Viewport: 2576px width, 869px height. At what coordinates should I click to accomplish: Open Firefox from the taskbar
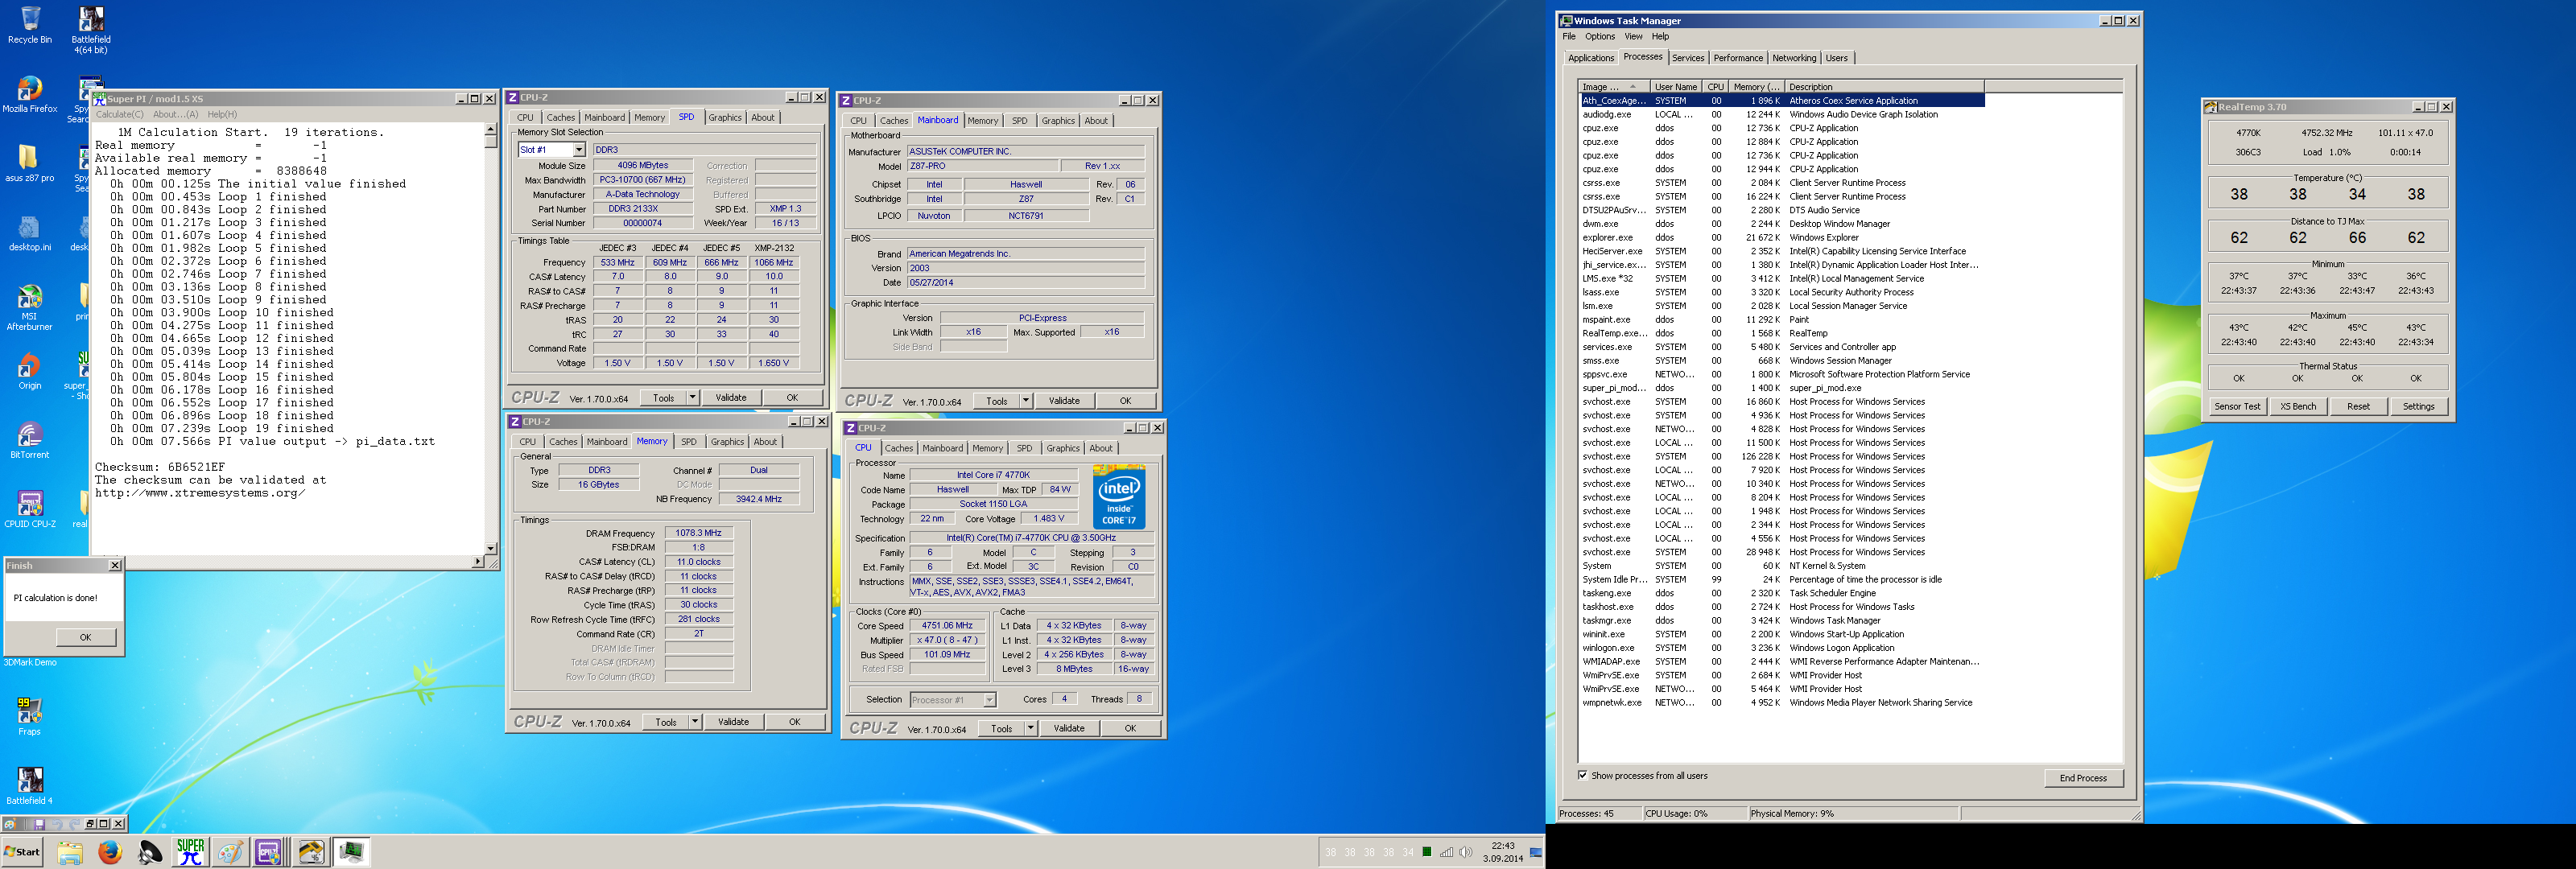click(110, 852)
